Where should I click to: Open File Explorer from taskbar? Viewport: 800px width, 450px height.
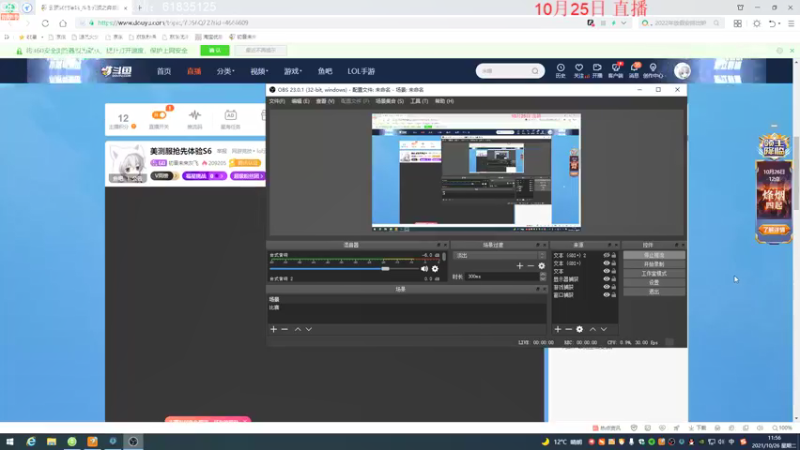[x=52, y=441]
